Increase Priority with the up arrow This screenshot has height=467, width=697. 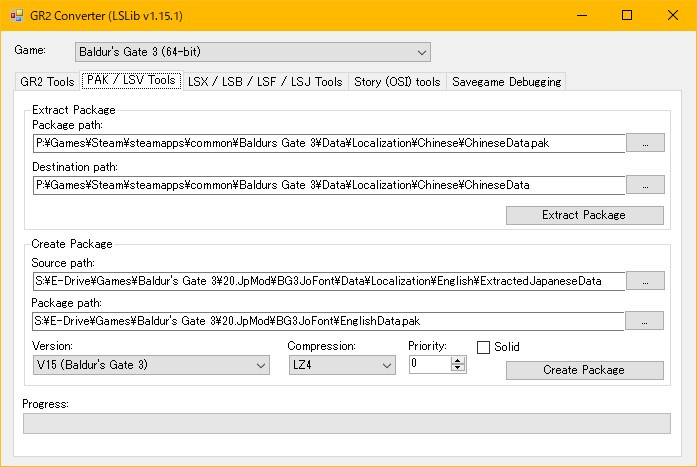458,360
